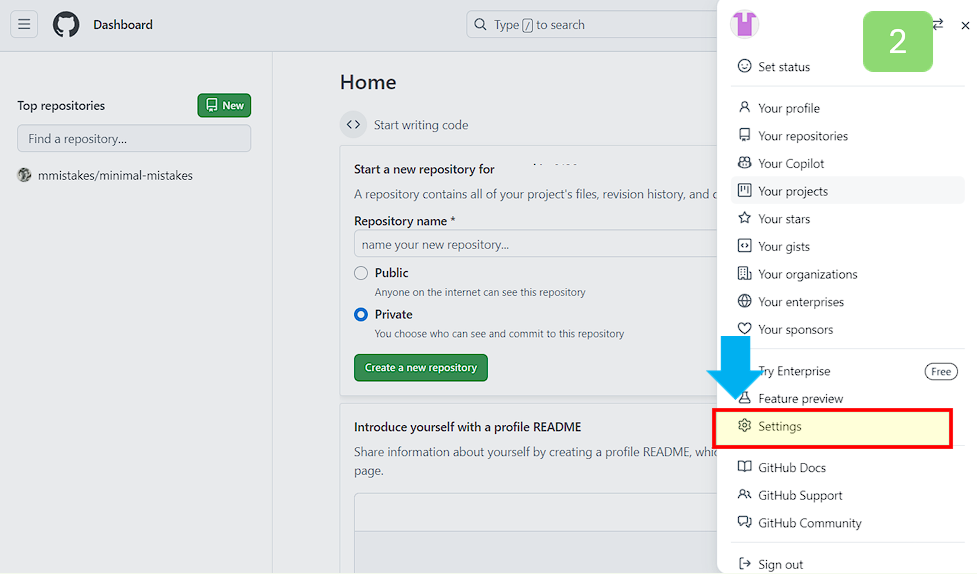Open mmistakes/minimal-mistakes repository link
The height and width of the screenshot is (574, 977).
[115, 176]
